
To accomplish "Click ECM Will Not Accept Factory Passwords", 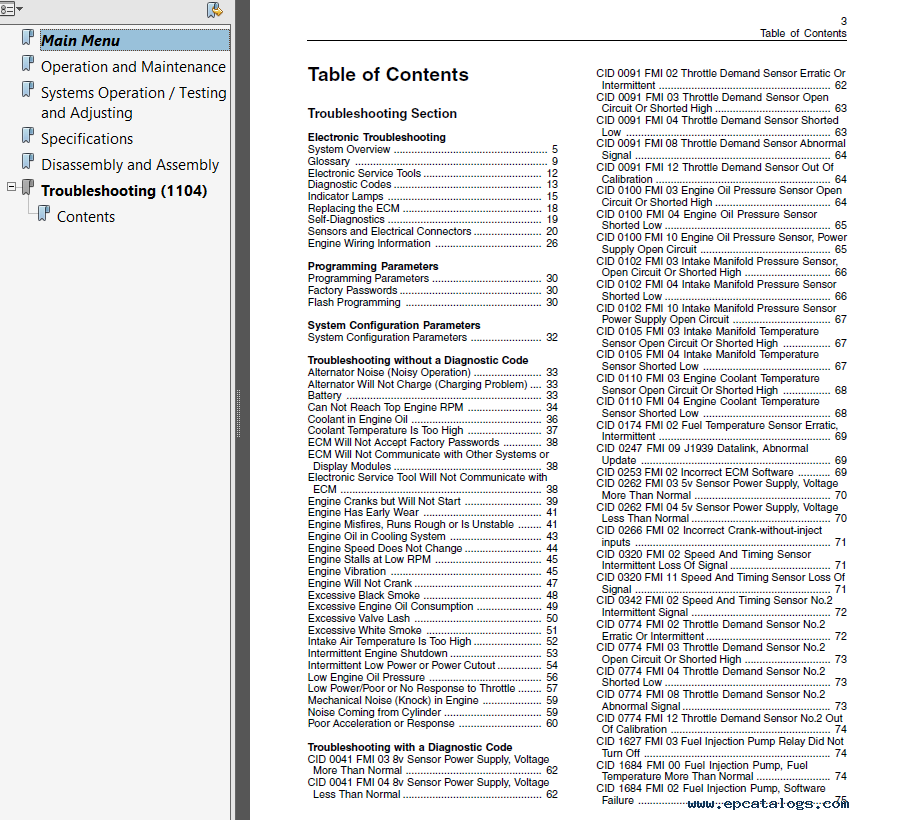I will (x=432, y=442).
